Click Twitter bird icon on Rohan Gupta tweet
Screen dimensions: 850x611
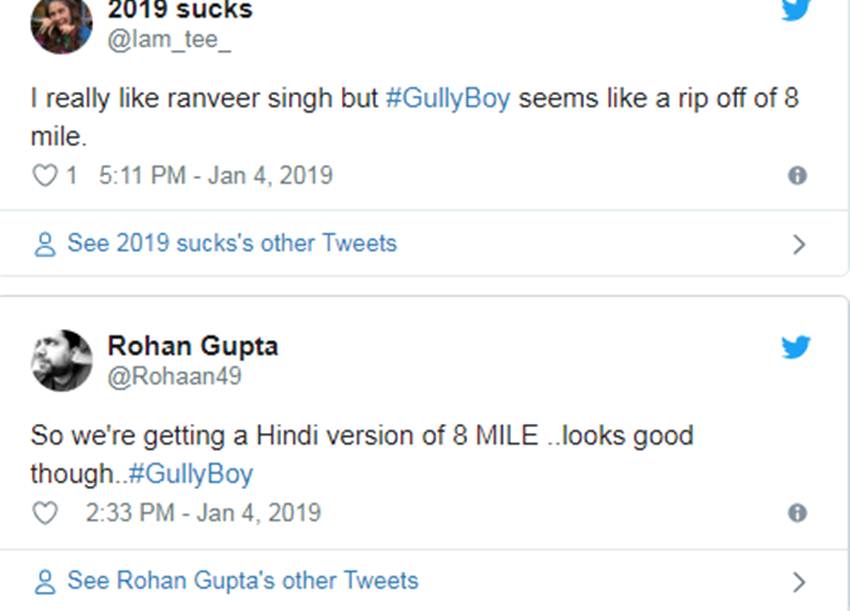[795, 347]
